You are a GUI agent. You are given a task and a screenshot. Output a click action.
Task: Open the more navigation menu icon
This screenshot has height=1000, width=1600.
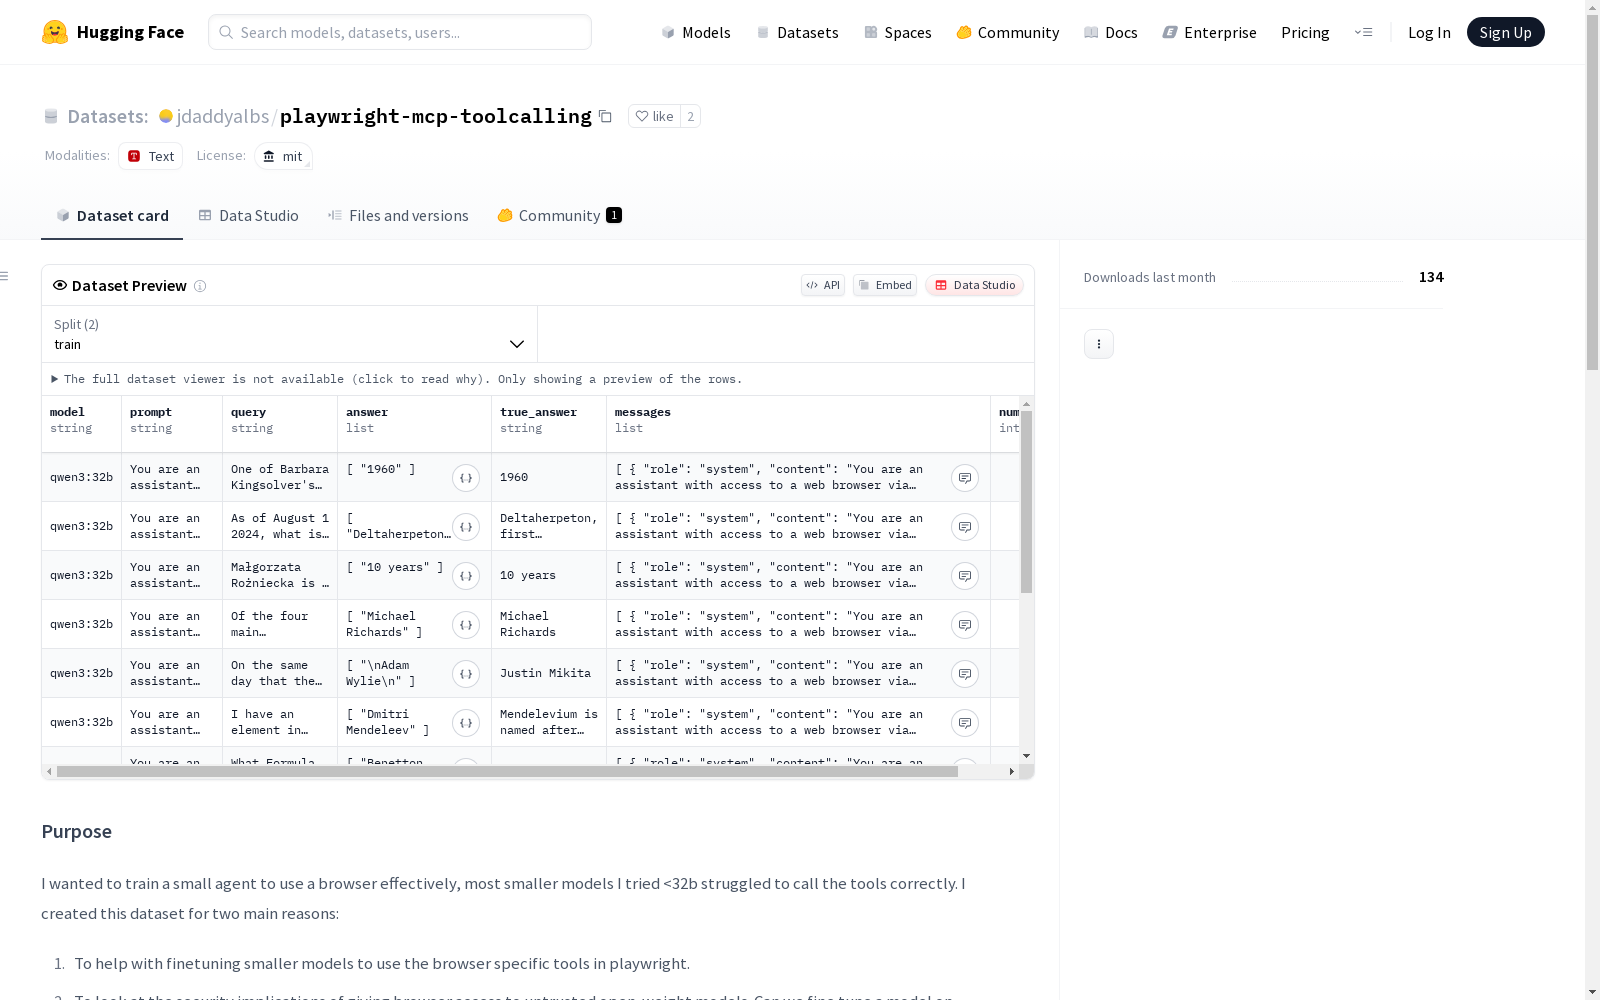coord(1363,32)
